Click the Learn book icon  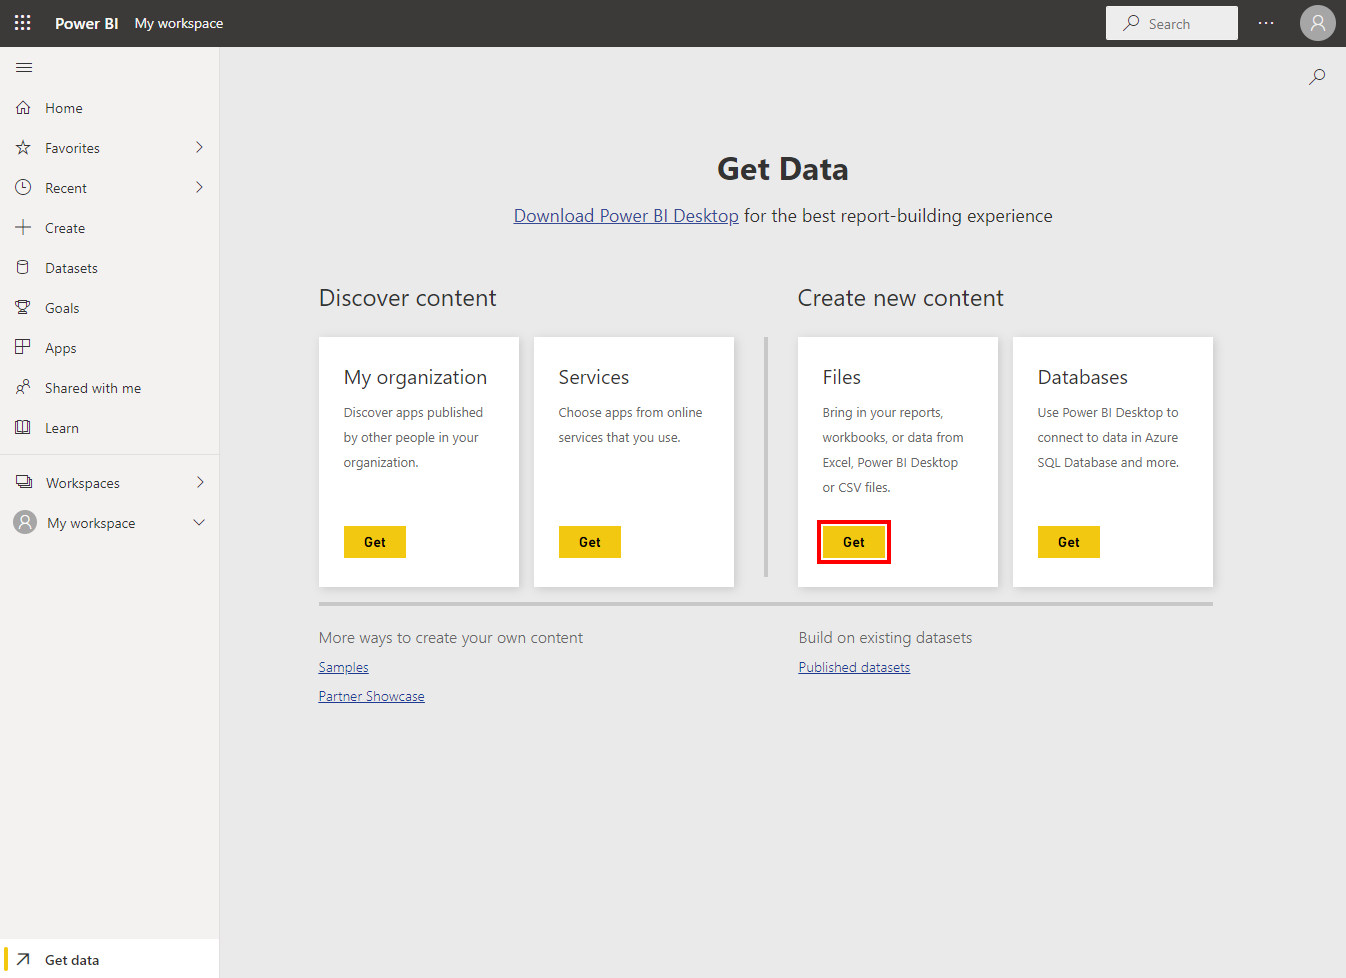pos(23,428)
